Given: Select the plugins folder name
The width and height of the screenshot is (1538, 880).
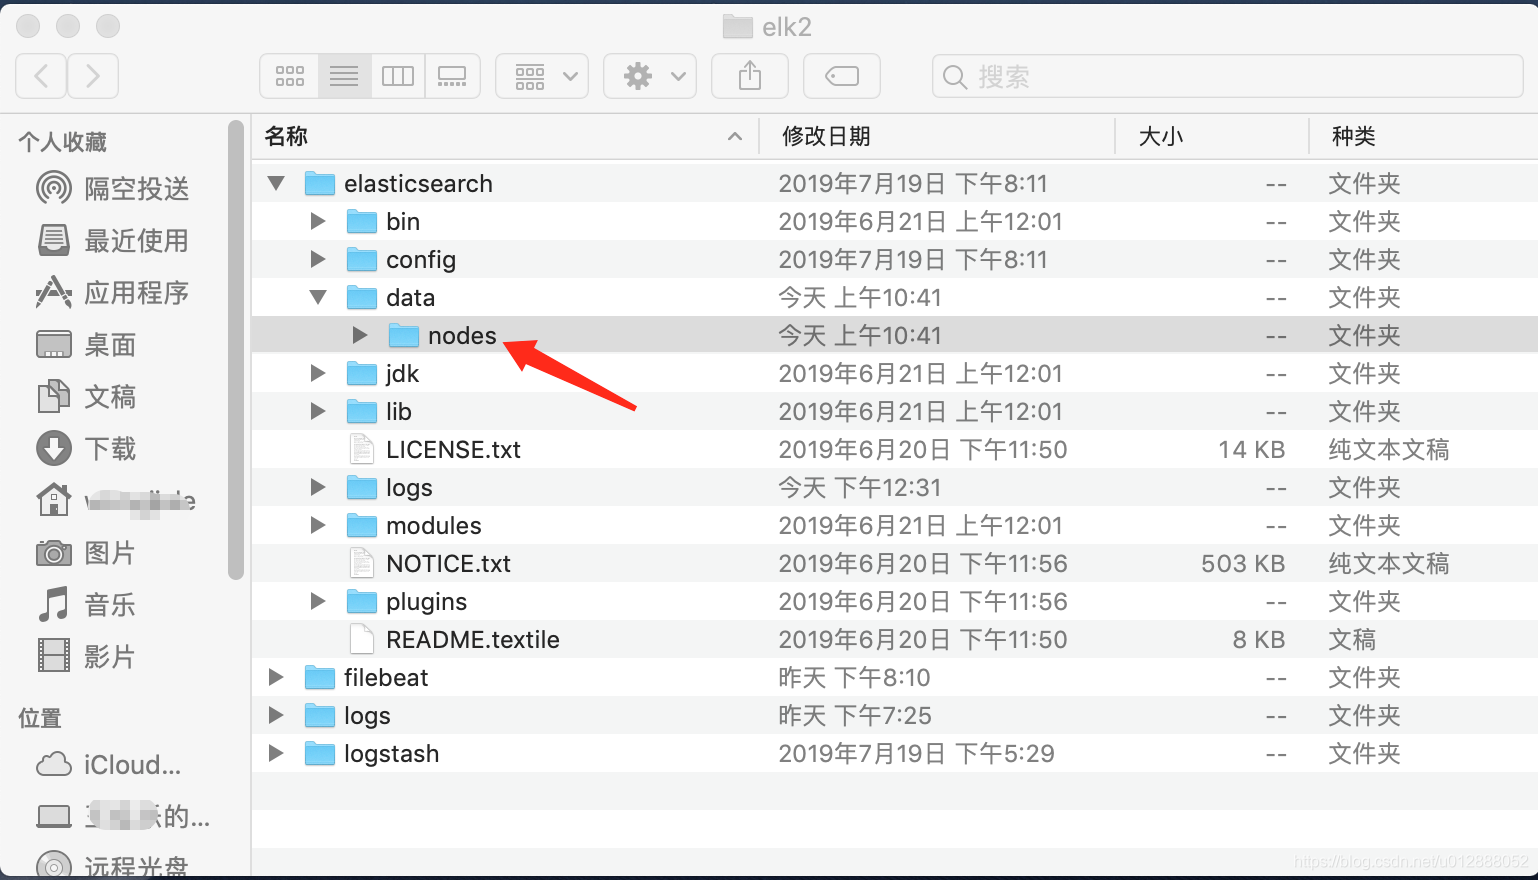Looking at the screenshot, I should click(x=427, y=602).
